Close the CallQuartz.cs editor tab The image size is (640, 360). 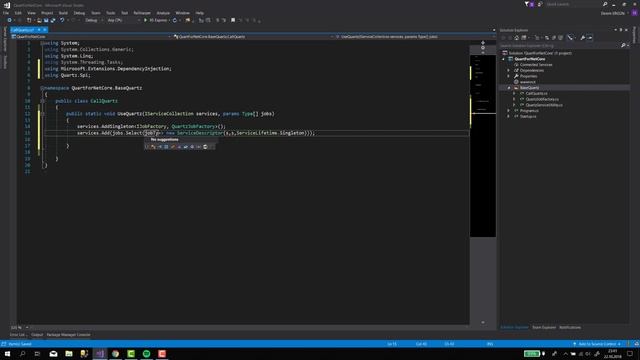point(44,30)
